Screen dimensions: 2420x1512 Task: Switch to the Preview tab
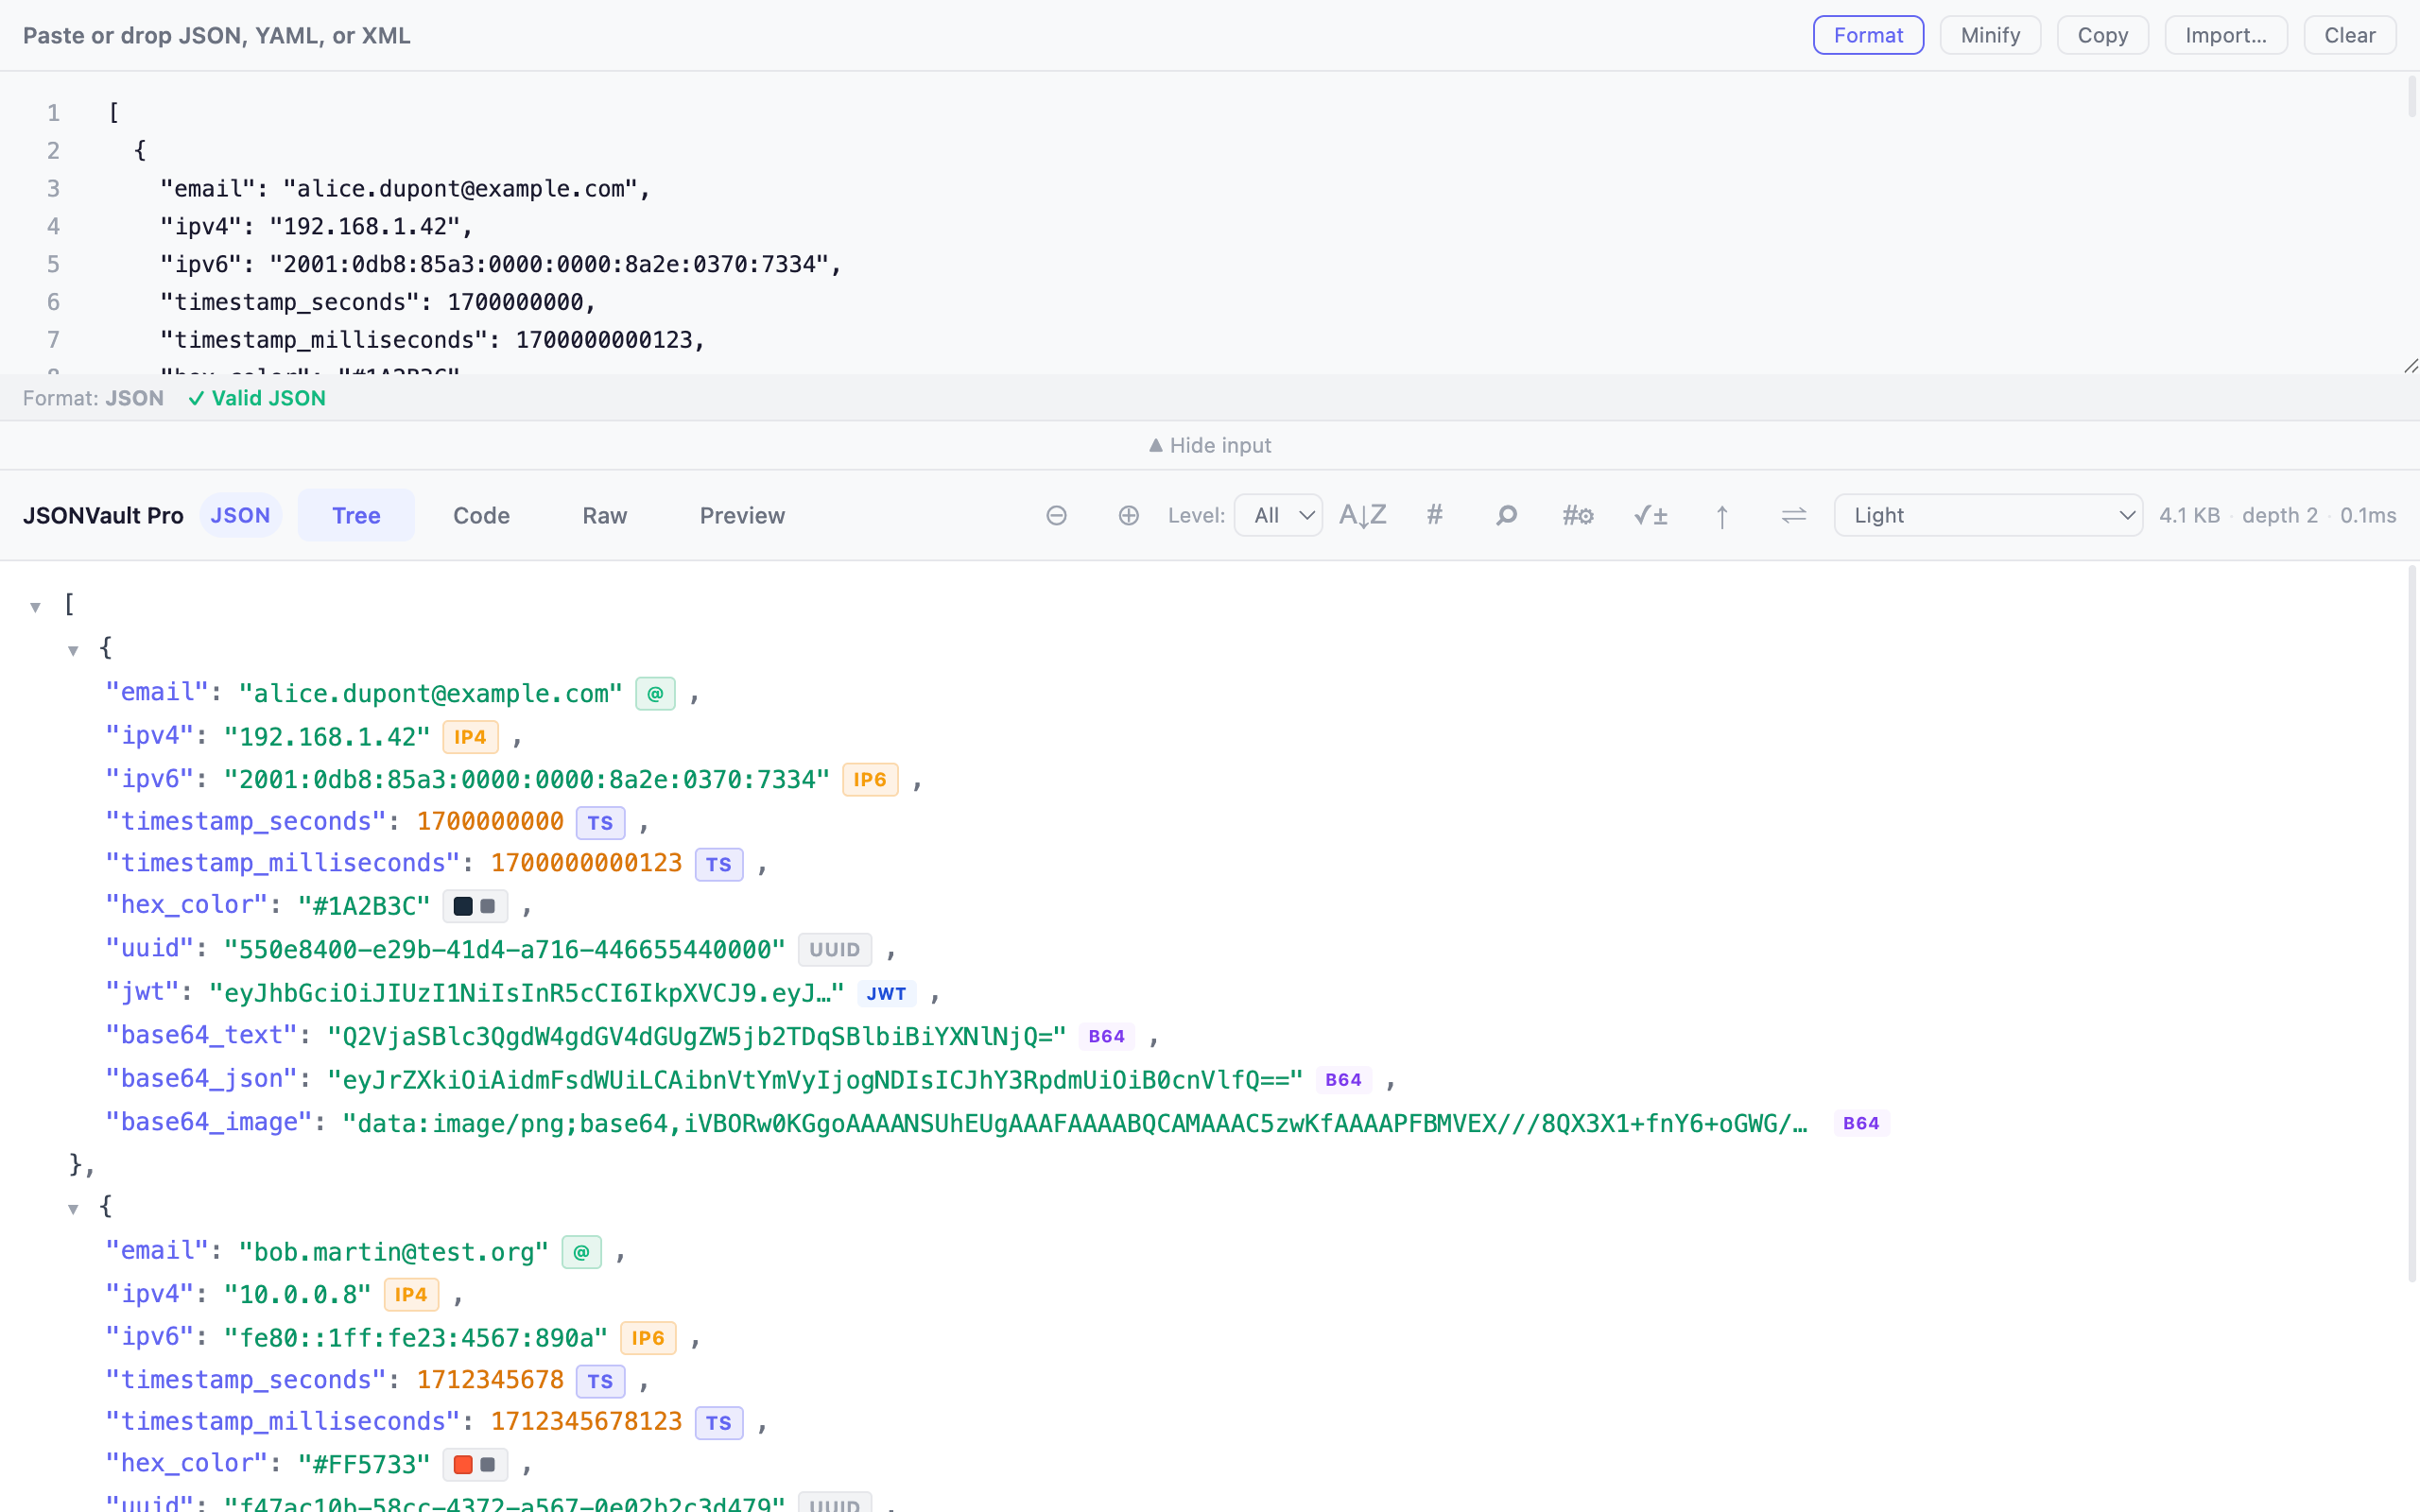pos(742,515)
